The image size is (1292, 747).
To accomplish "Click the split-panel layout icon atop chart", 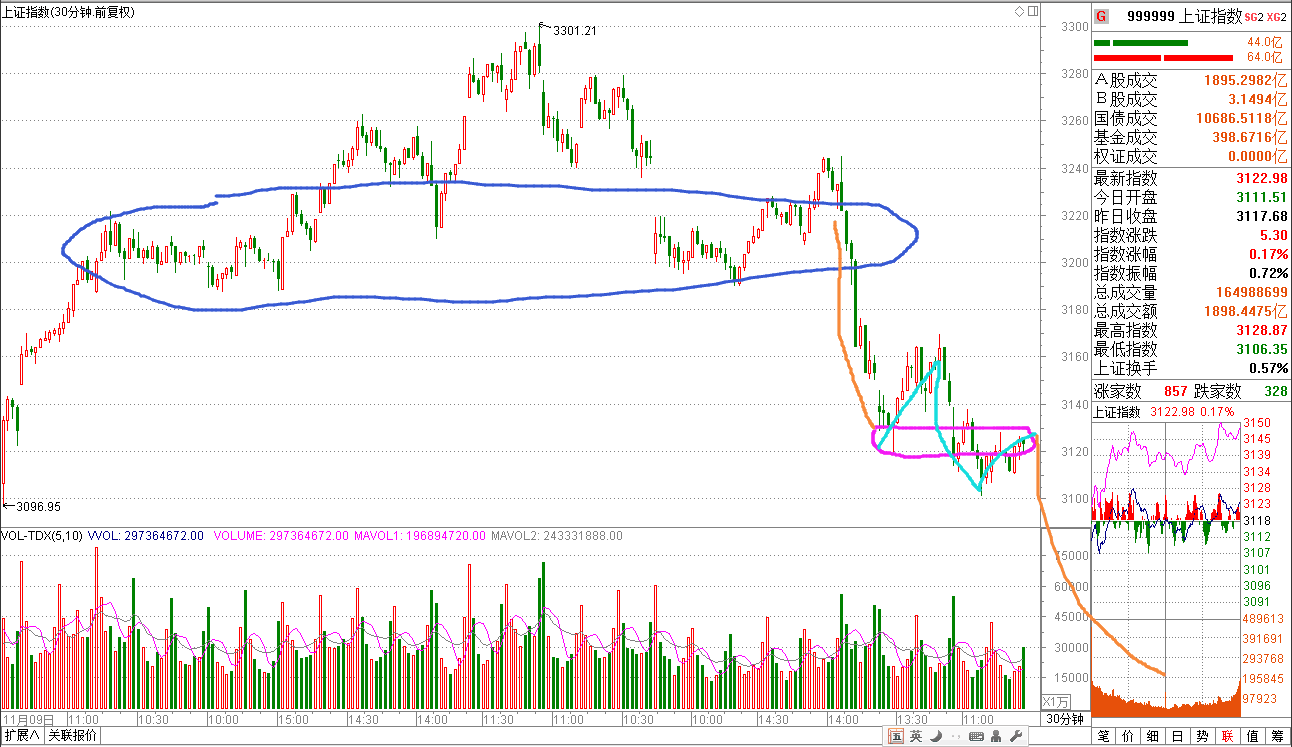I will [1033, 11].
